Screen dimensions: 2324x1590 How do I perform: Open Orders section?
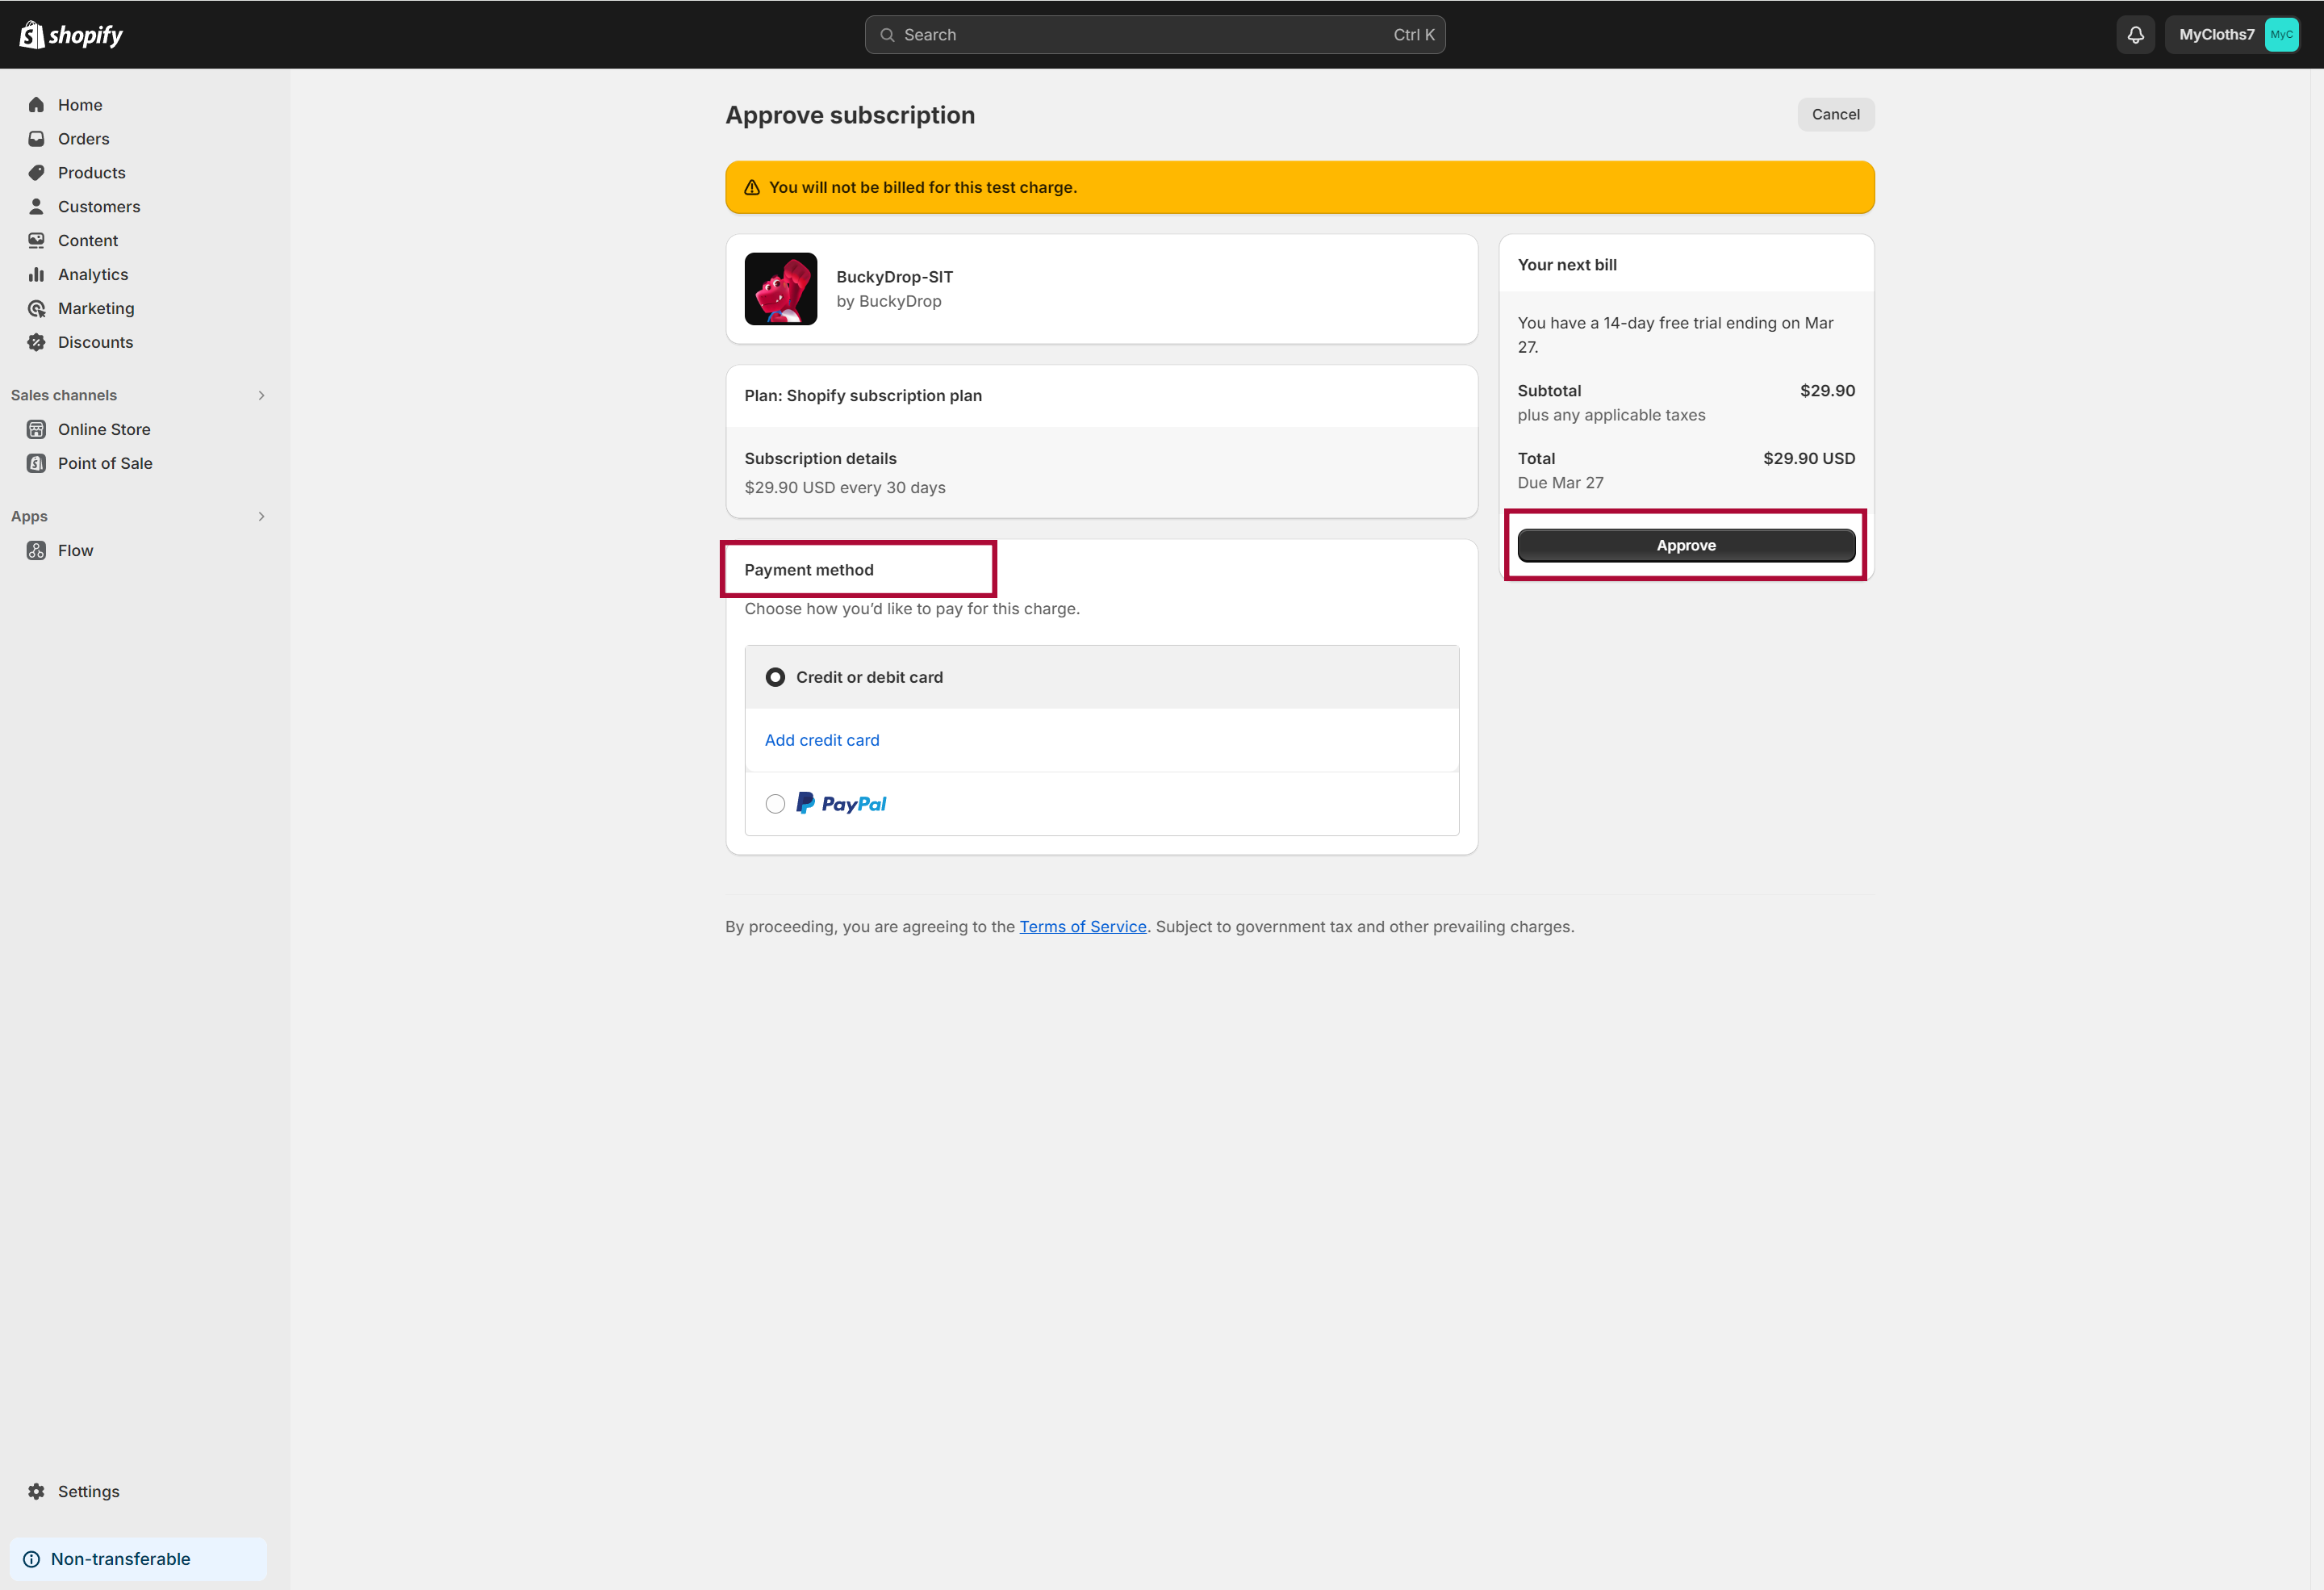(x=83, y=138)
